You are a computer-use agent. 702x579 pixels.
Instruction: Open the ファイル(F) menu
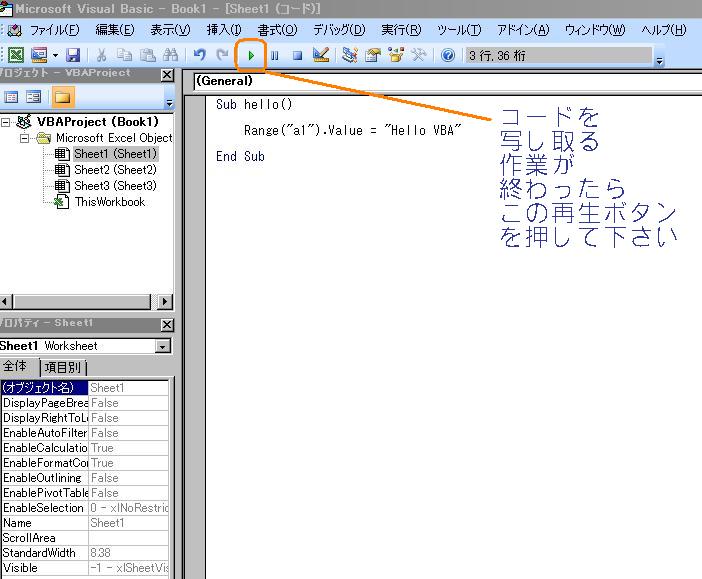(x=54, y=30)
